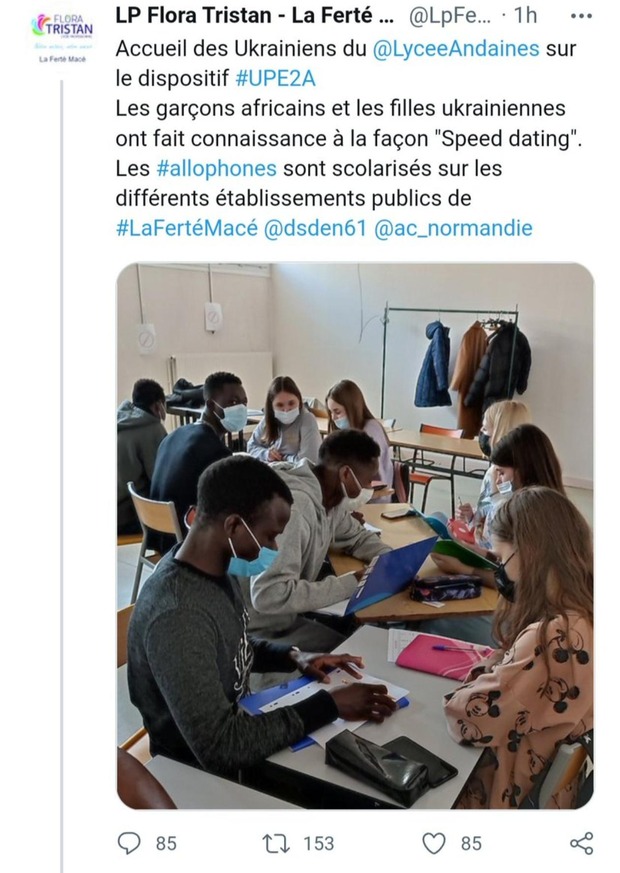
Task: Open the @ac_normandie mention
Action: click(x=453, y=228)
